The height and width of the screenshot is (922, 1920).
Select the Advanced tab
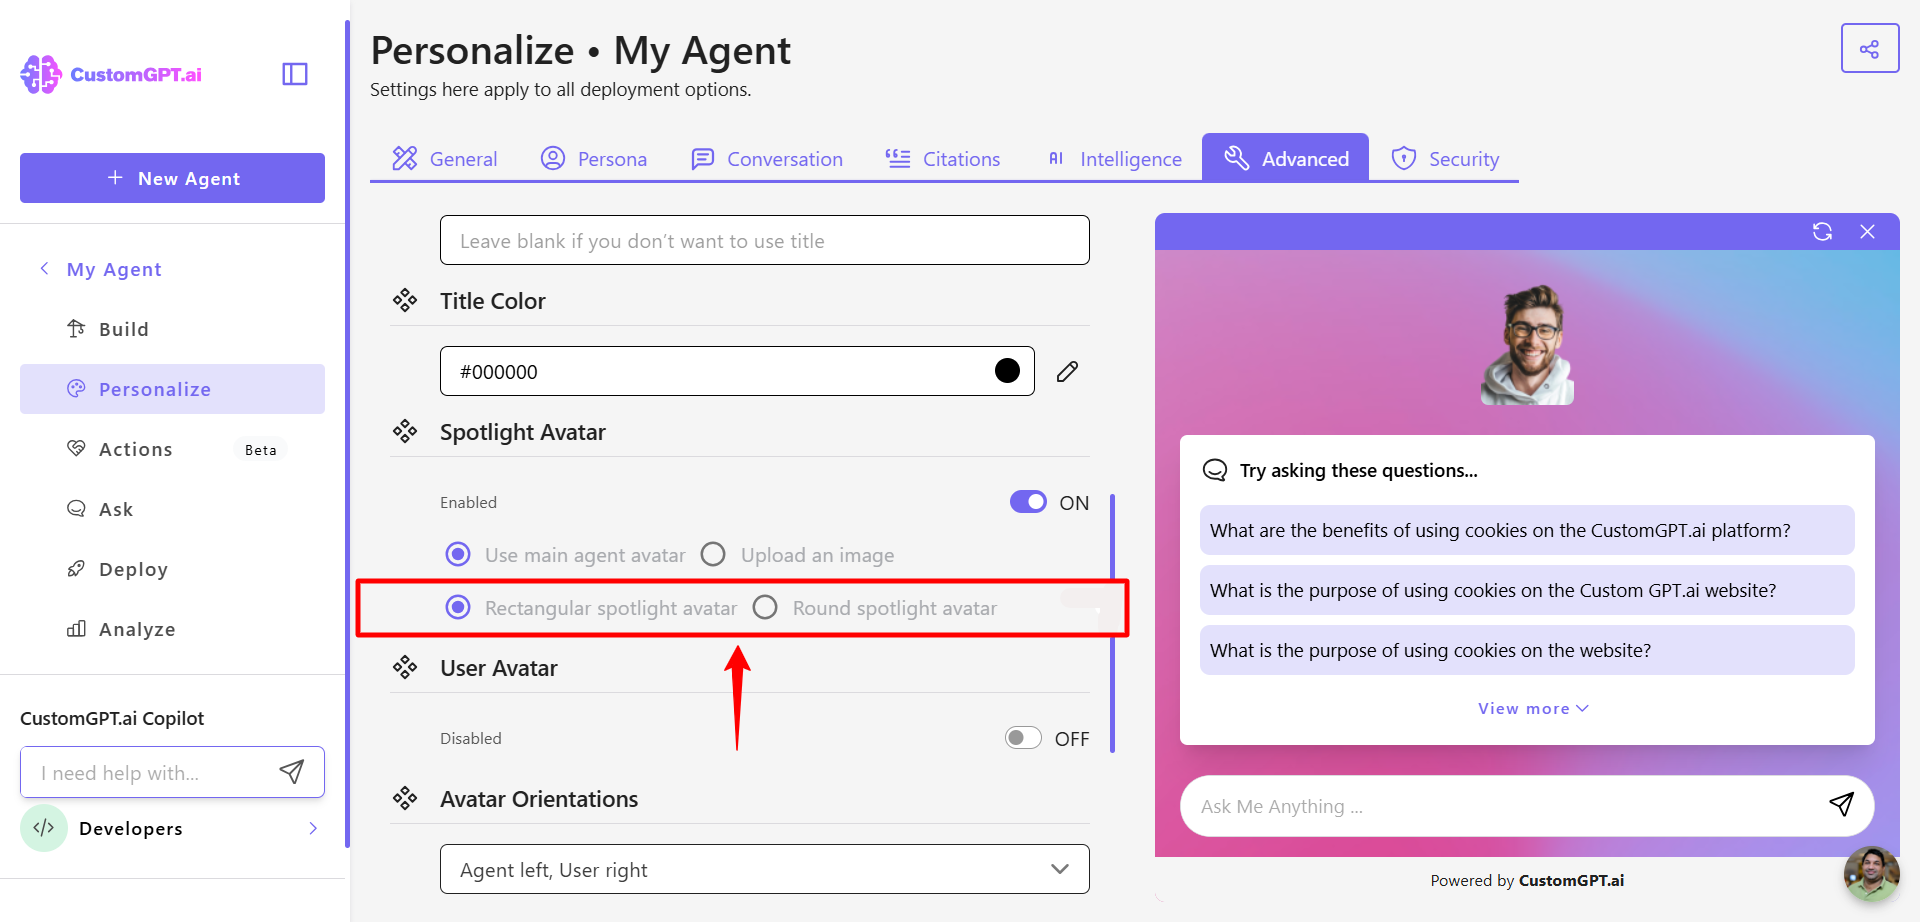pyautogui.click(x=1285, y=158)
